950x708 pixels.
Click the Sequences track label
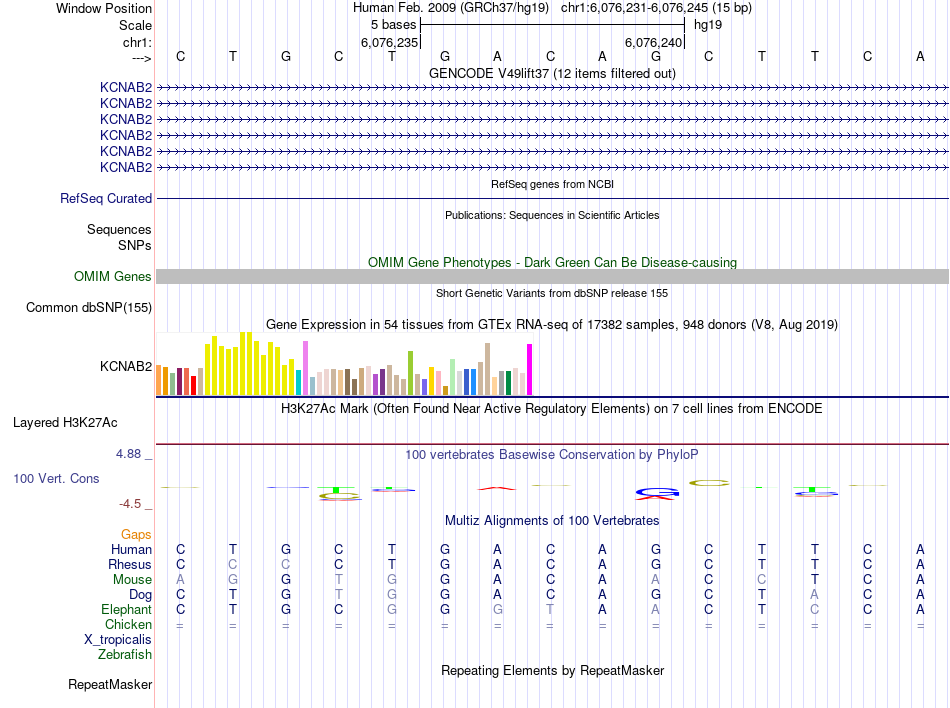point(119,230)
